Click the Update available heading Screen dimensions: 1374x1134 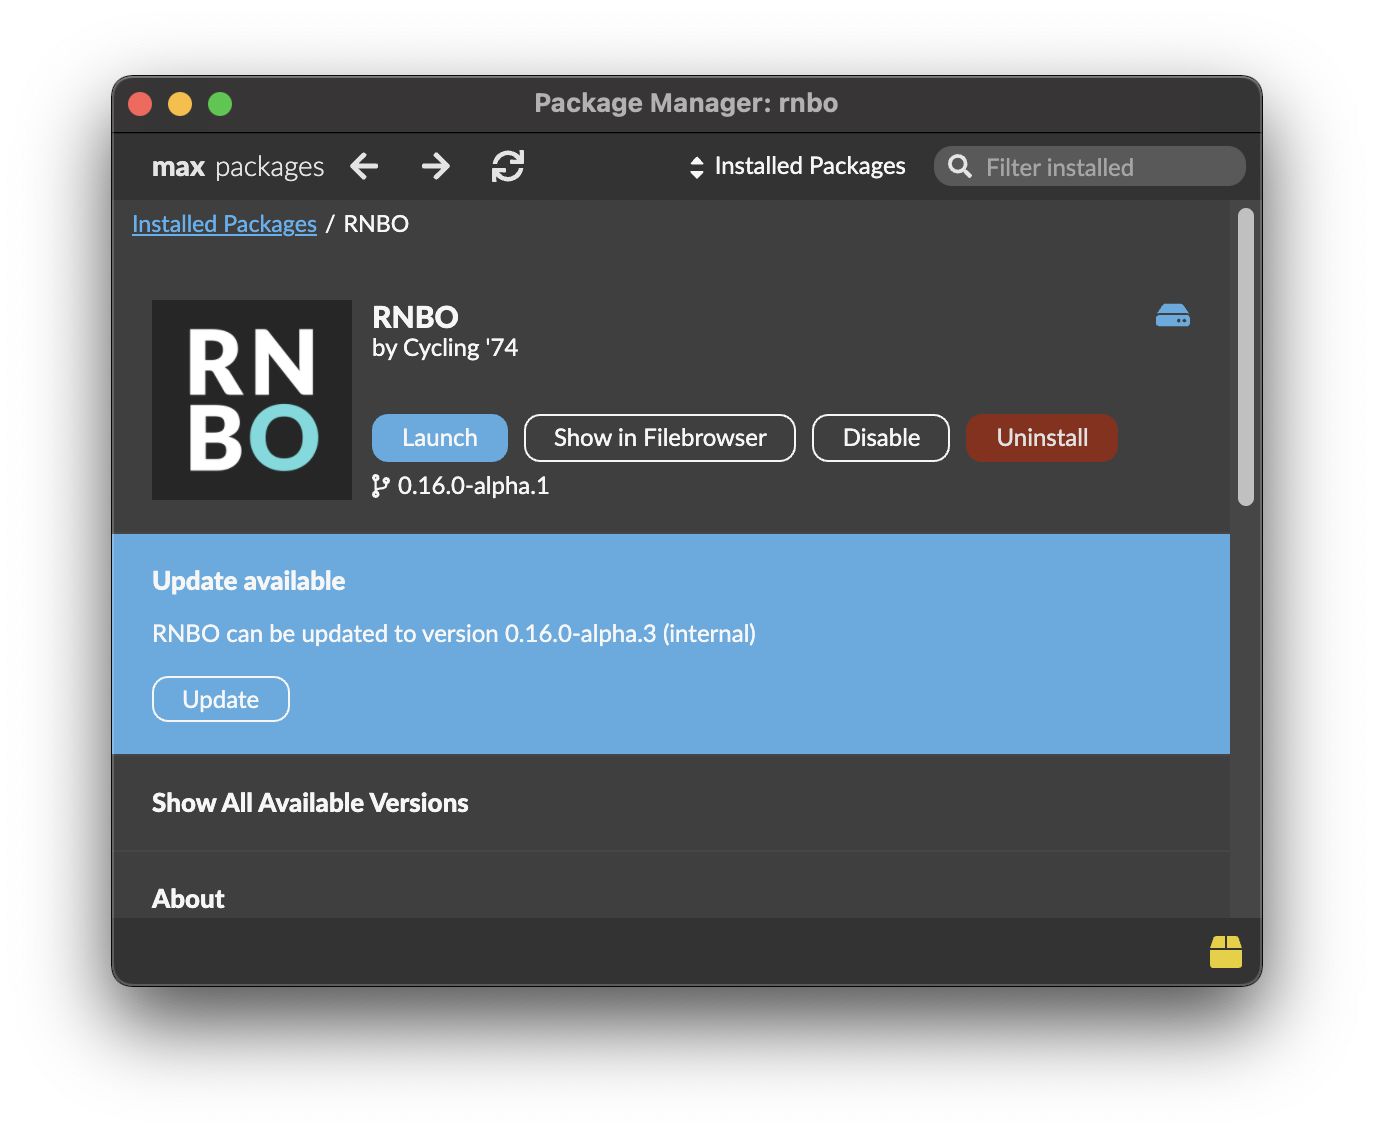[249, 581]
